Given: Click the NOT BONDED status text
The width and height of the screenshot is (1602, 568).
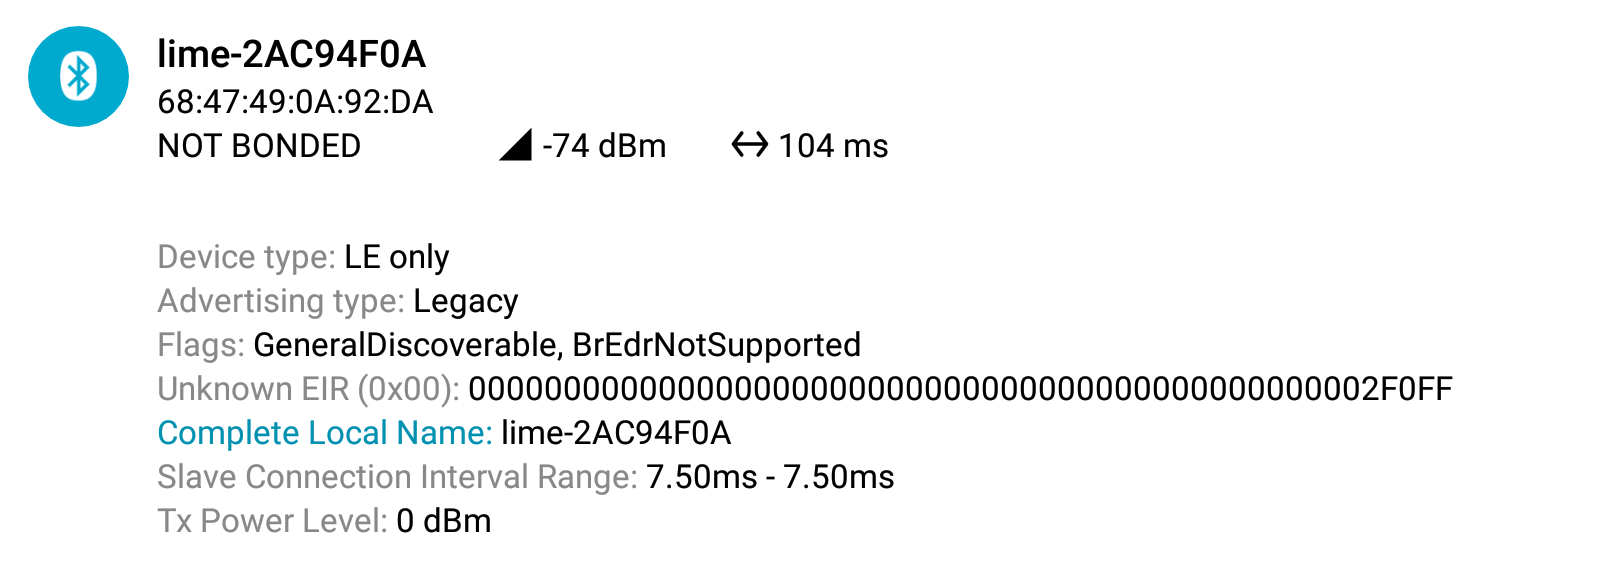Looking at the screenshot, I should (x=259, y=146).
